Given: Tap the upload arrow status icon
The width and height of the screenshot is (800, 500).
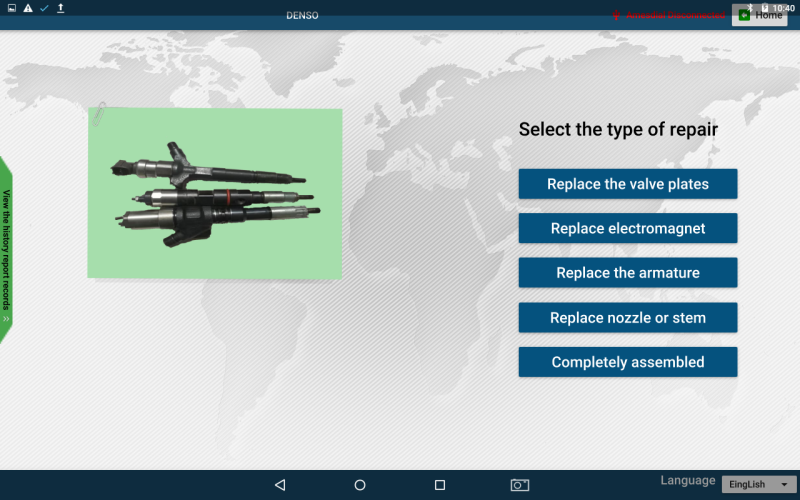Looking at the screenshot, I should pyautogui.click(x=60, y=8).
